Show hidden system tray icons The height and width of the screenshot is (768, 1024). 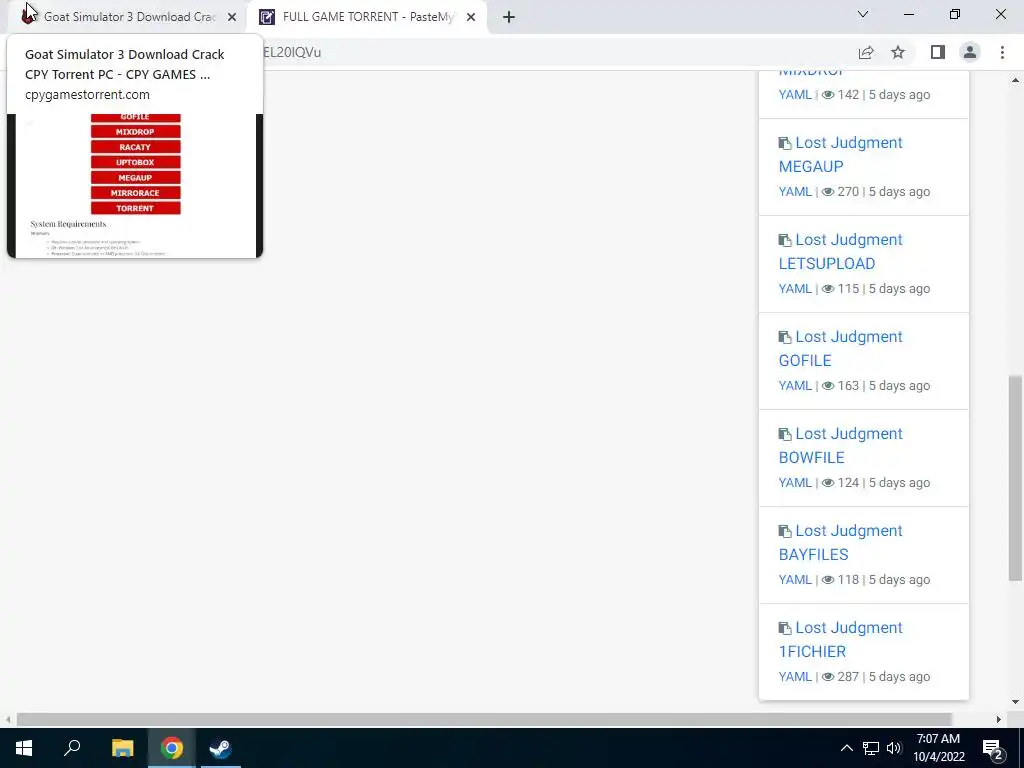coord(846,748)
